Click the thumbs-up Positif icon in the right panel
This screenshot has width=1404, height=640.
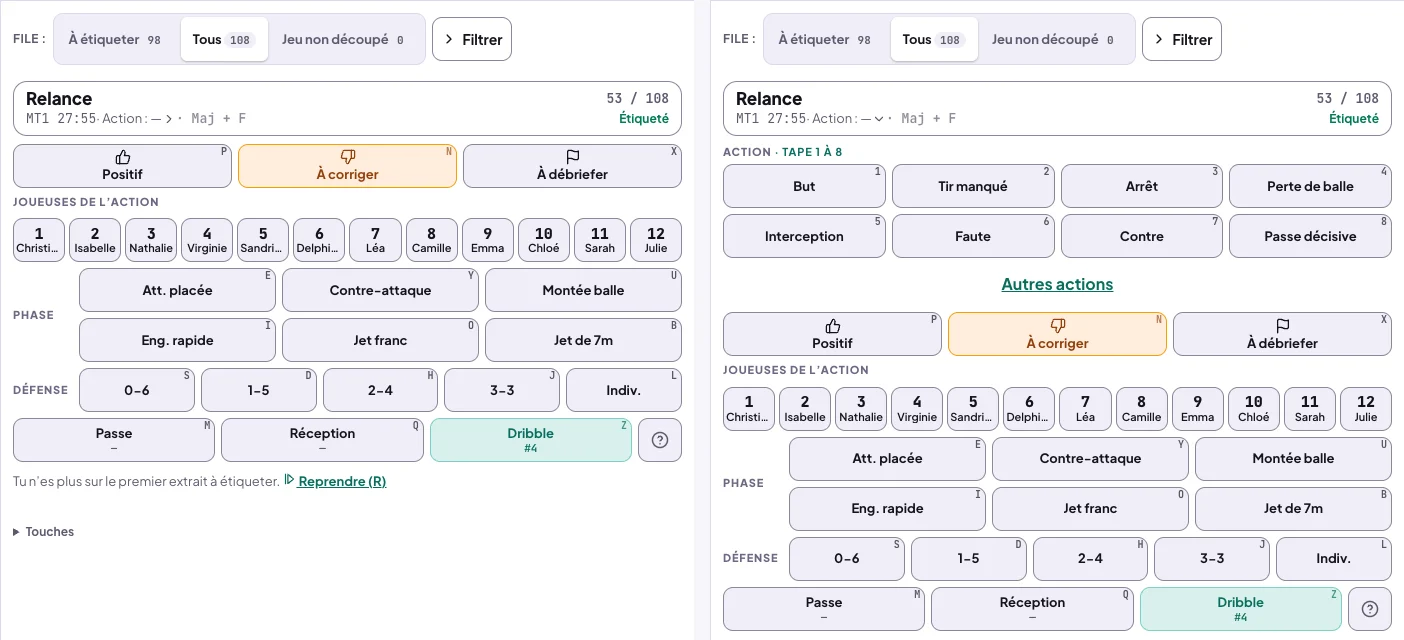click(x=833, y=326)
